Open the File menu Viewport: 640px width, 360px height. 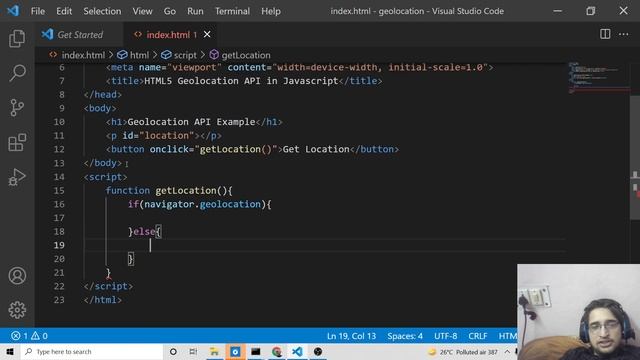pyautogui.click(x=38, y=11)
